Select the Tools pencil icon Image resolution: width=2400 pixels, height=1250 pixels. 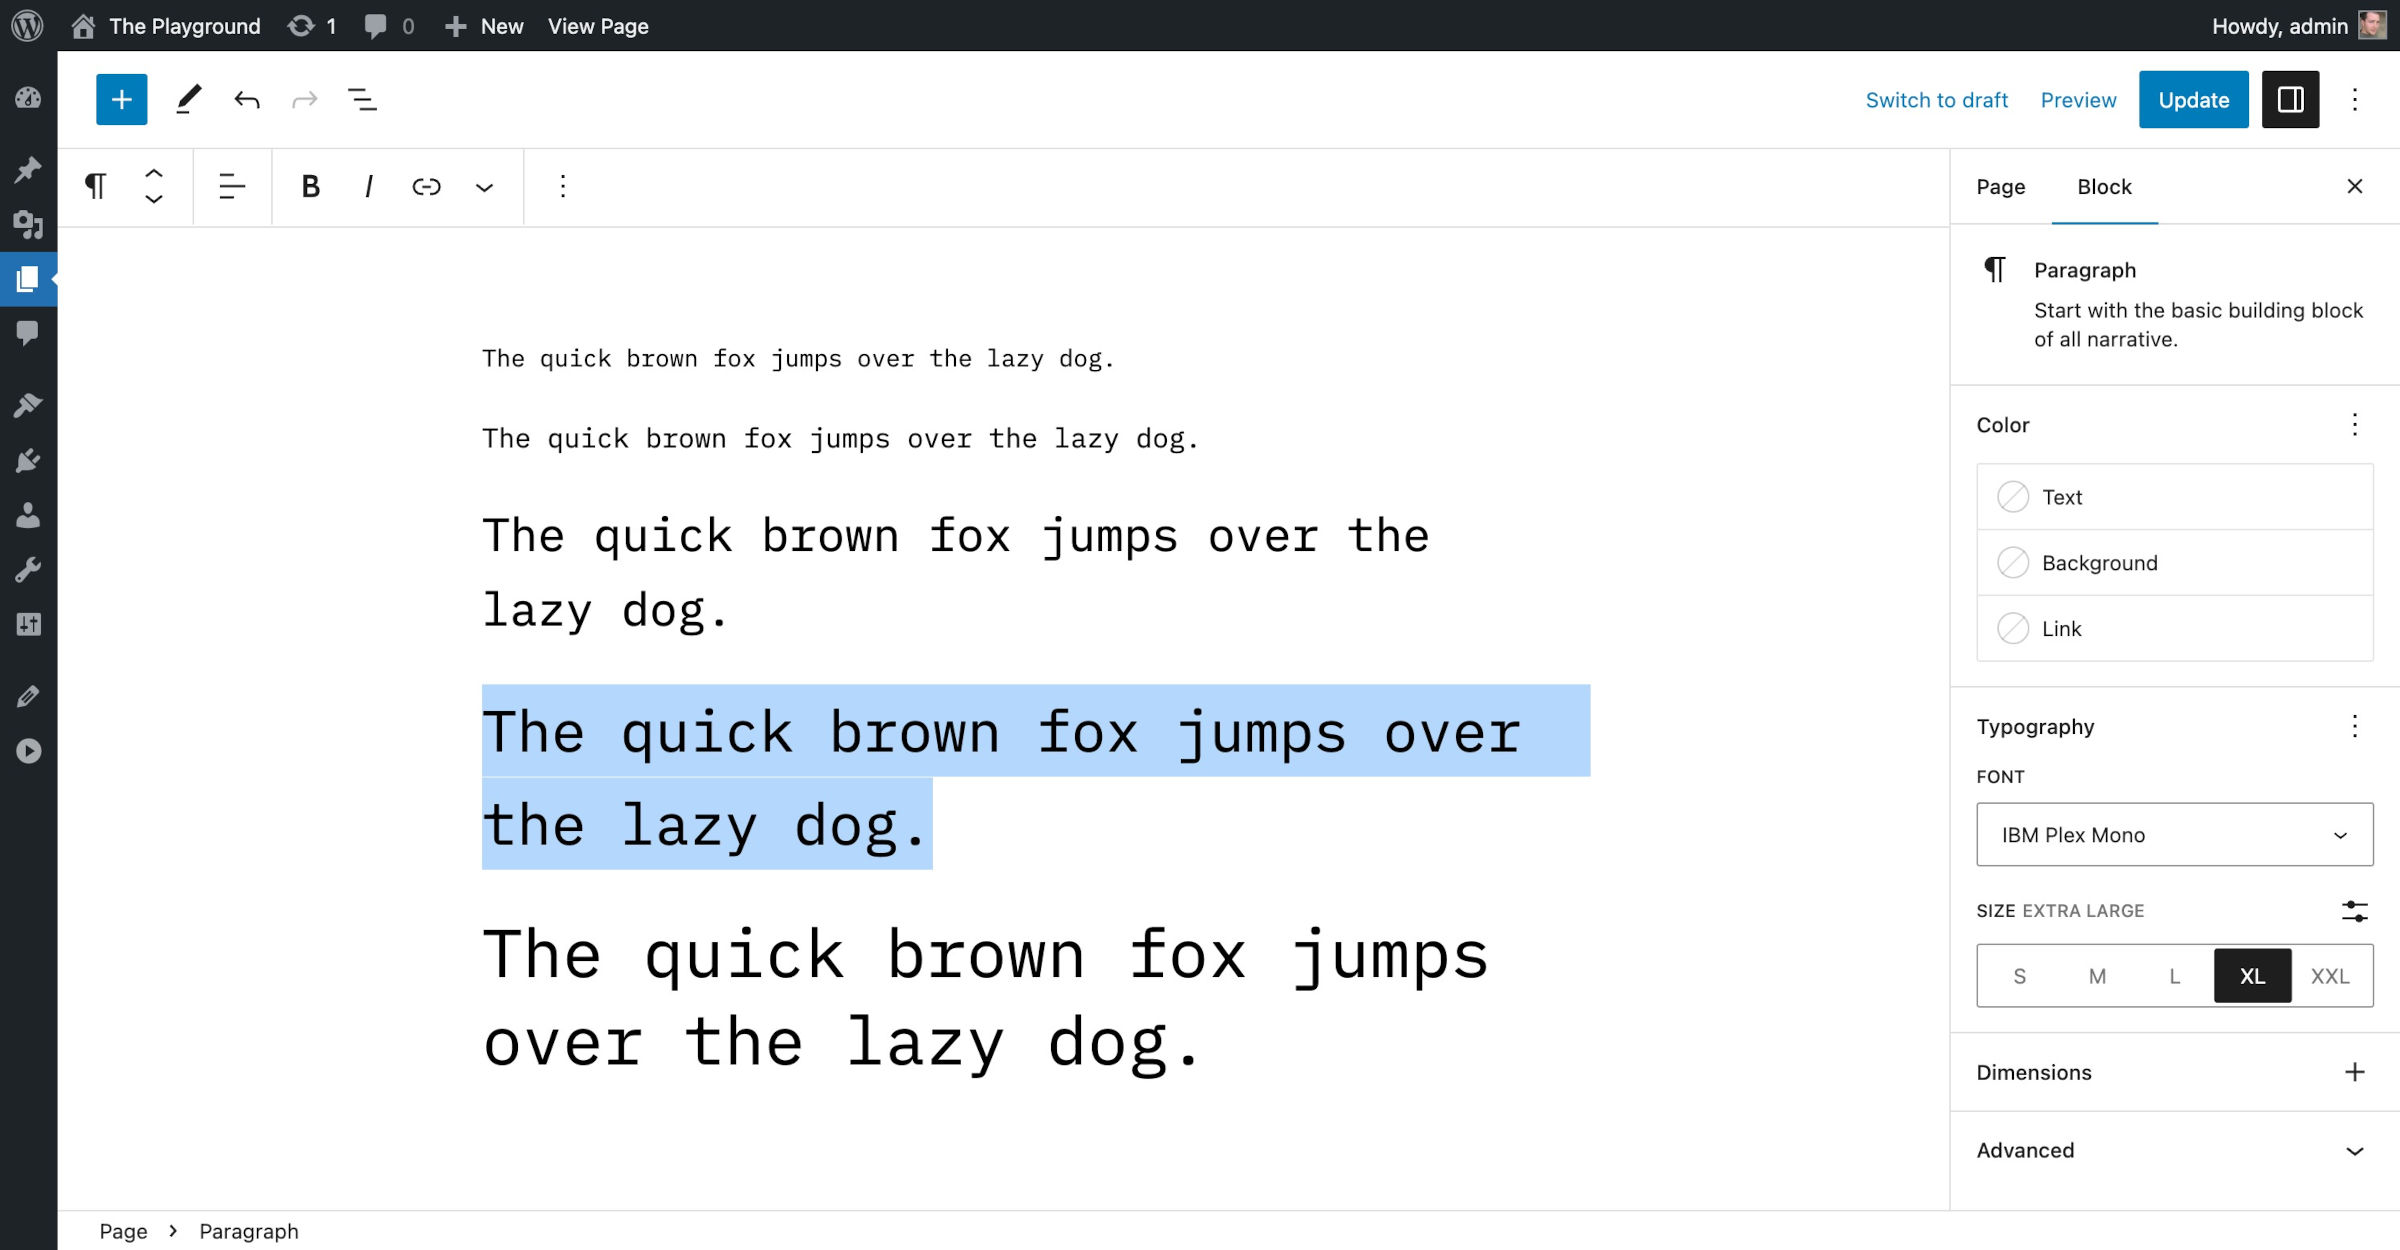click(188, 99)
